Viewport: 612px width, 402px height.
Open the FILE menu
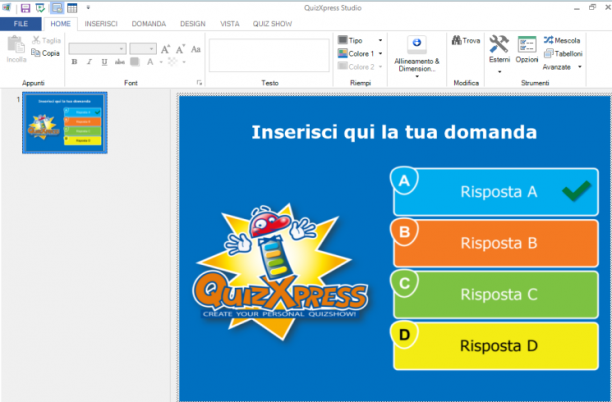point(21,24)
